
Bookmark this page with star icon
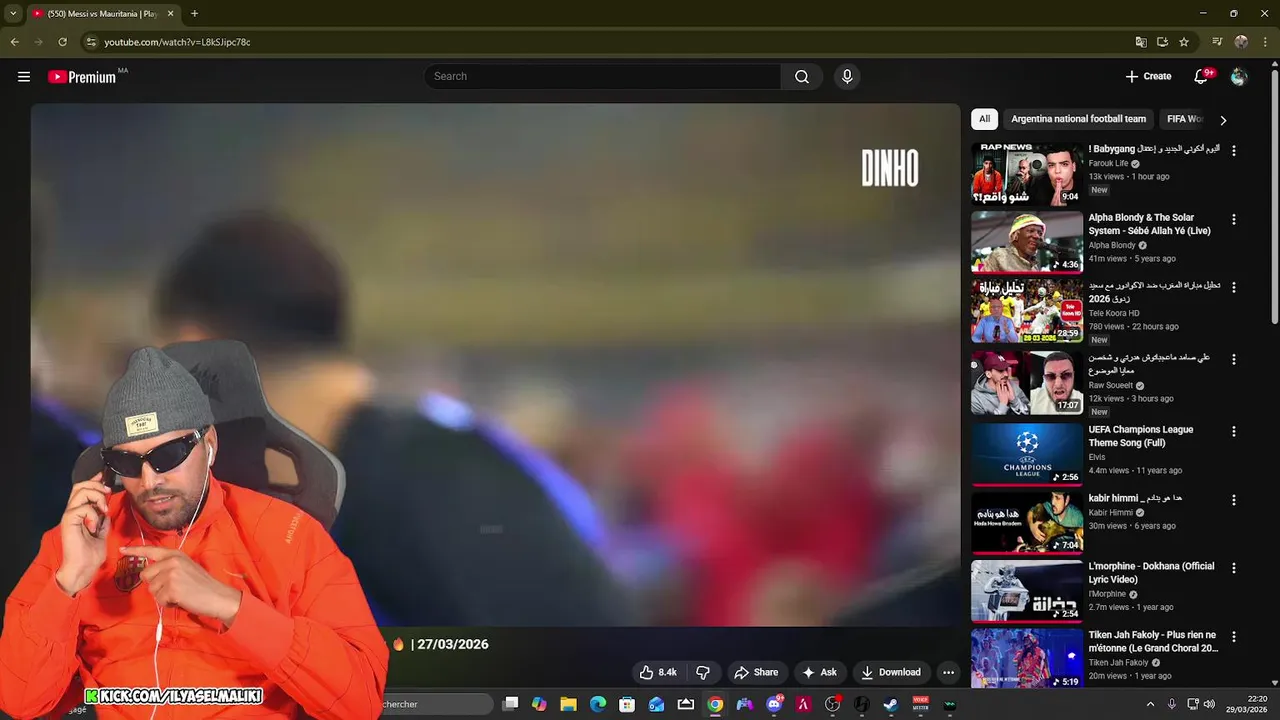[1184, 42]
